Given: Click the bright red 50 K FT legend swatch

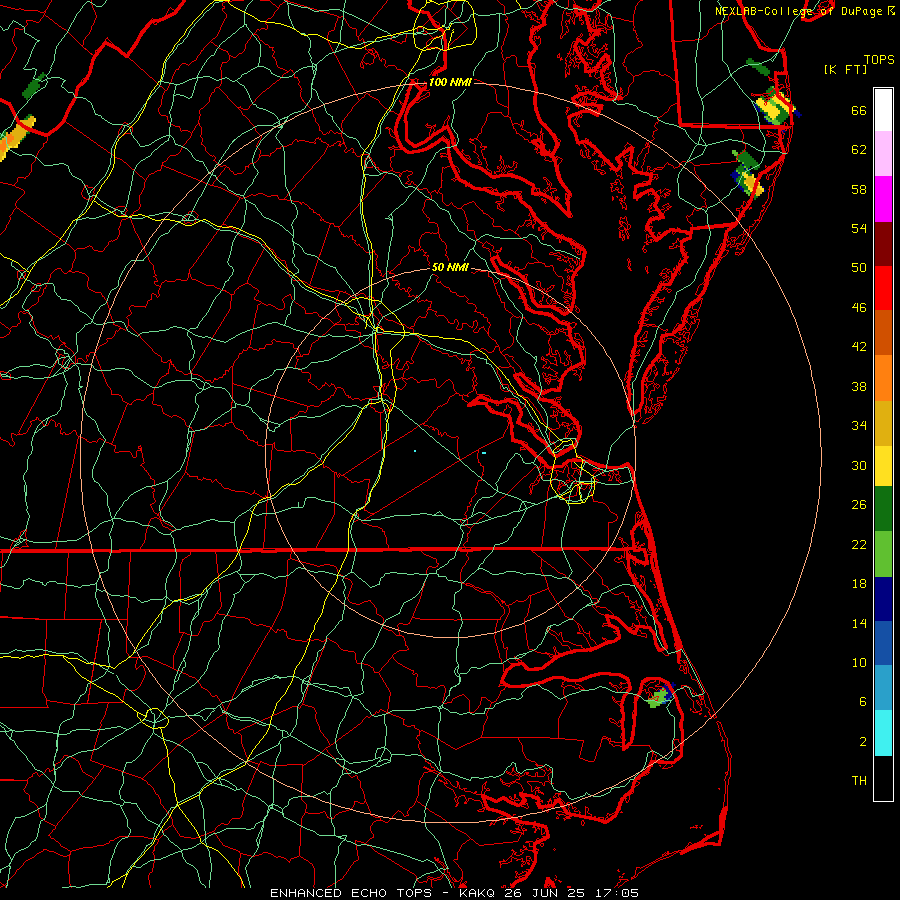Looking at the screenshot, I should pyautogui.click(x=883, y=288).
